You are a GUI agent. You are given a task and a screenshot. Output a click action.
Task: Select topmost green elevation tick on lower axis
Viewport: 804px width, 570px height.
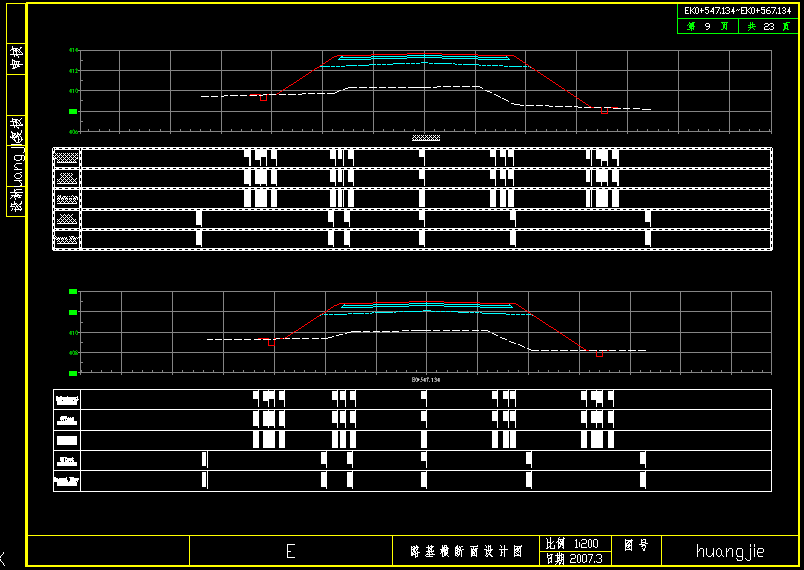point(73,292)
